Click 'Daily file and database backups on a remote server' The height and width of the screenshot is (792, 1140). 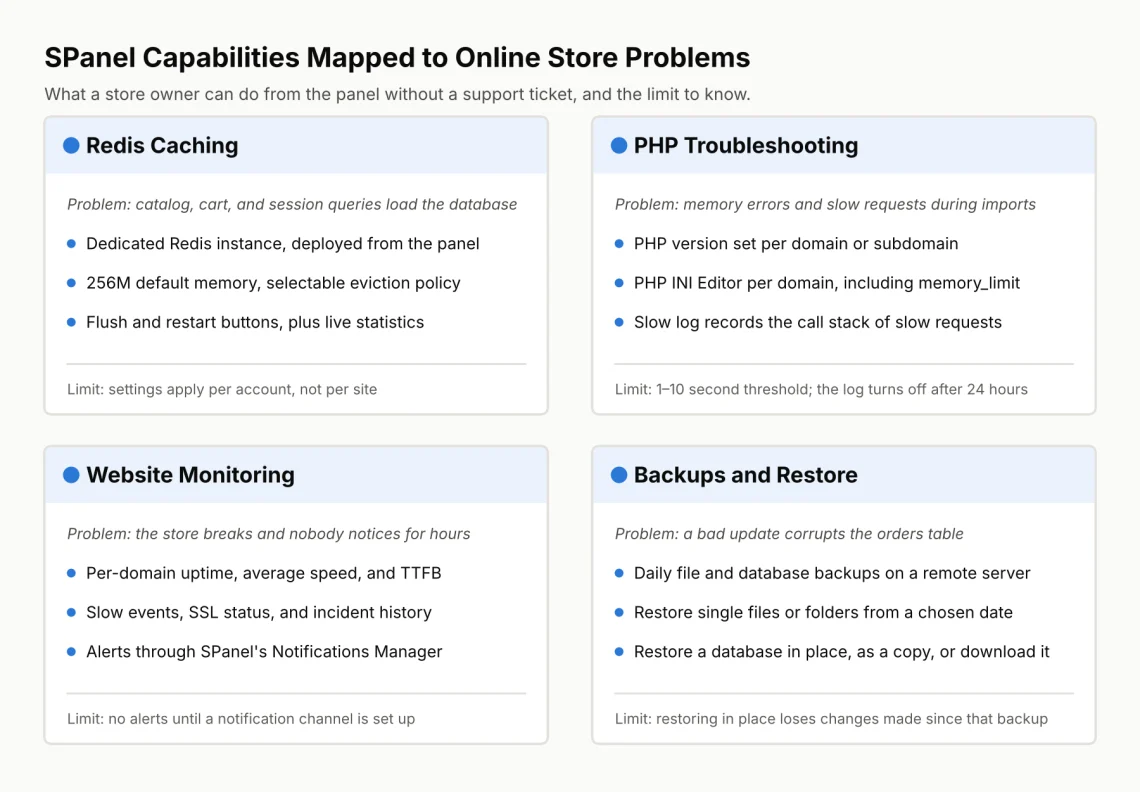832,573
